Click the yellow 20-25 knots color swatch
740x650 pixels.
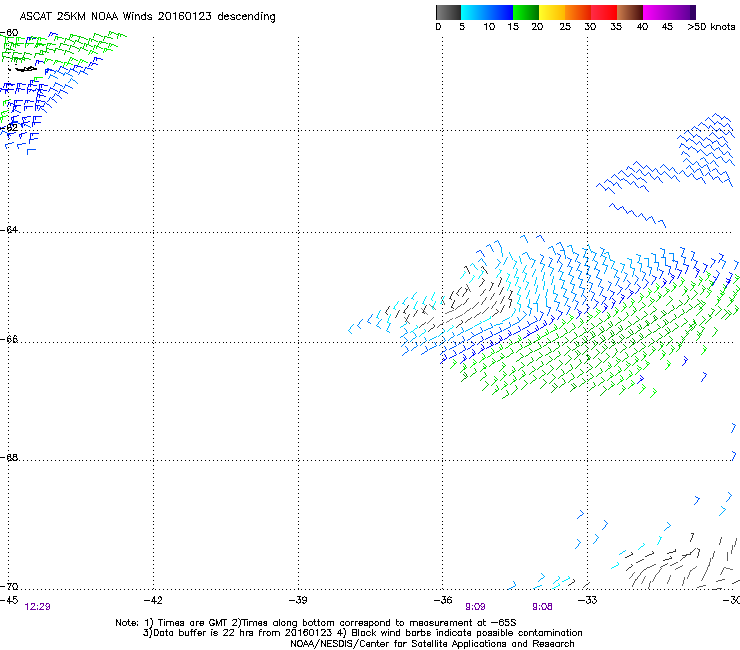click(552, 12)
